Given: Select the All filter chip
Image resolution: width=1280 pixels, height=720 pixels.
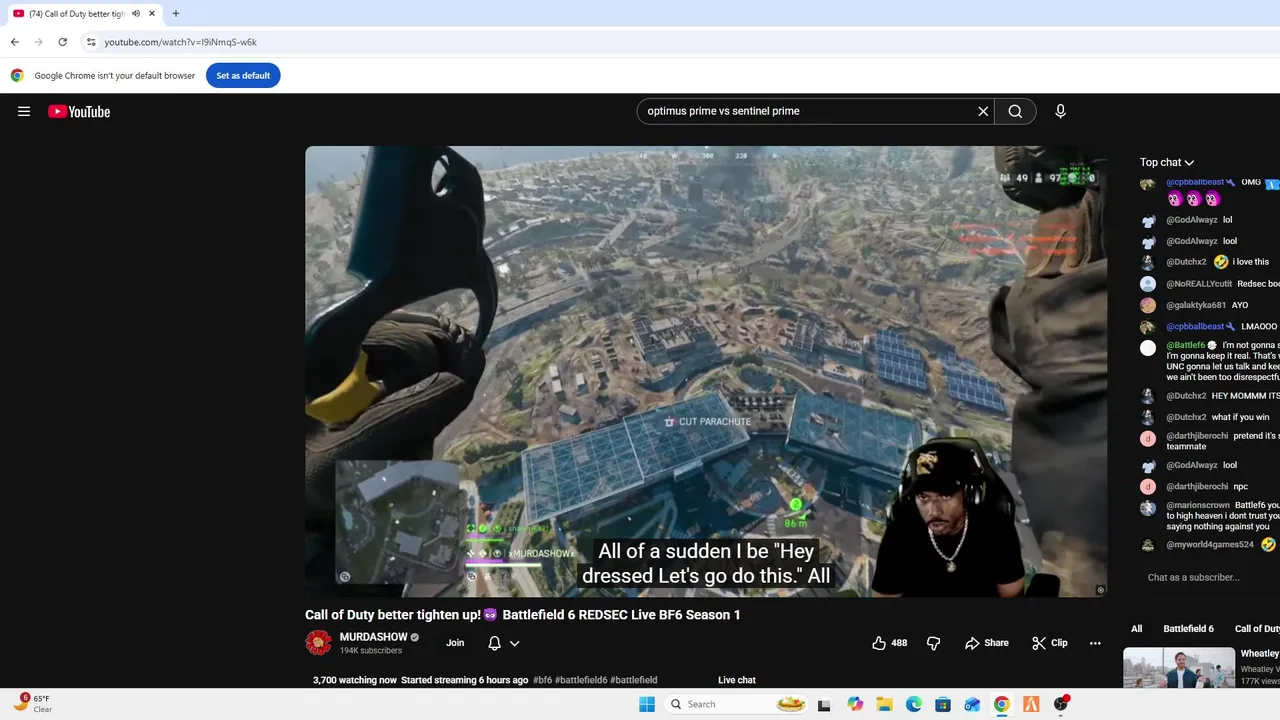Looking at the screenshot, I should click(1136, 629).
